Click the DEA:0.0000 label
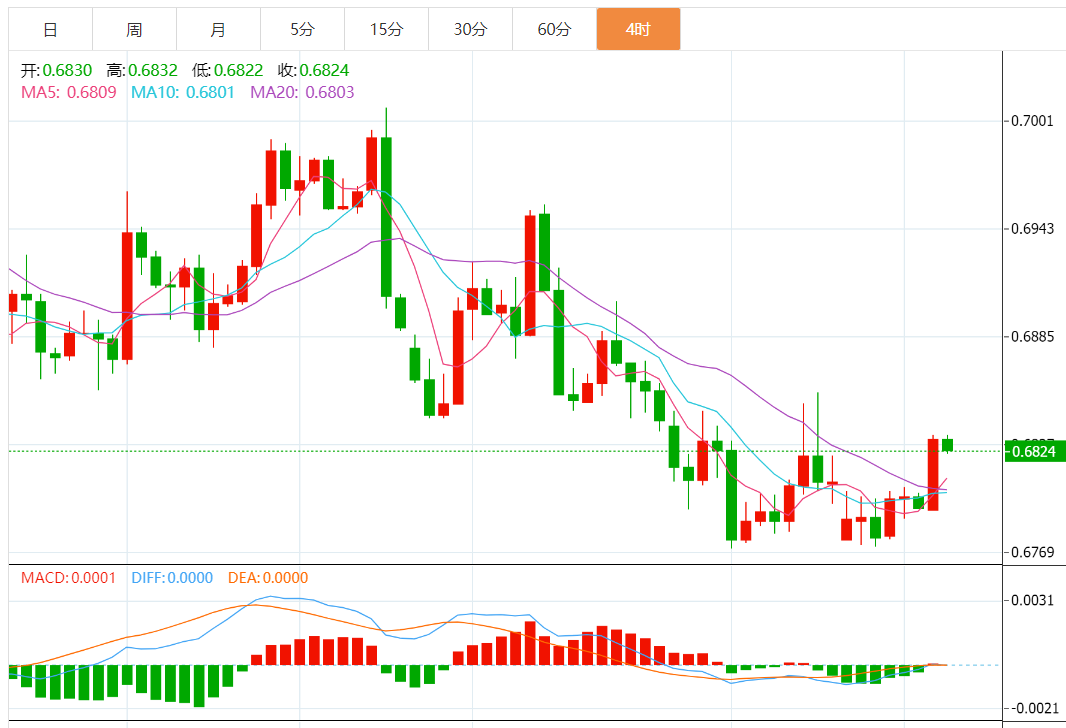1066x728 pixels. [x=268, y=578]
